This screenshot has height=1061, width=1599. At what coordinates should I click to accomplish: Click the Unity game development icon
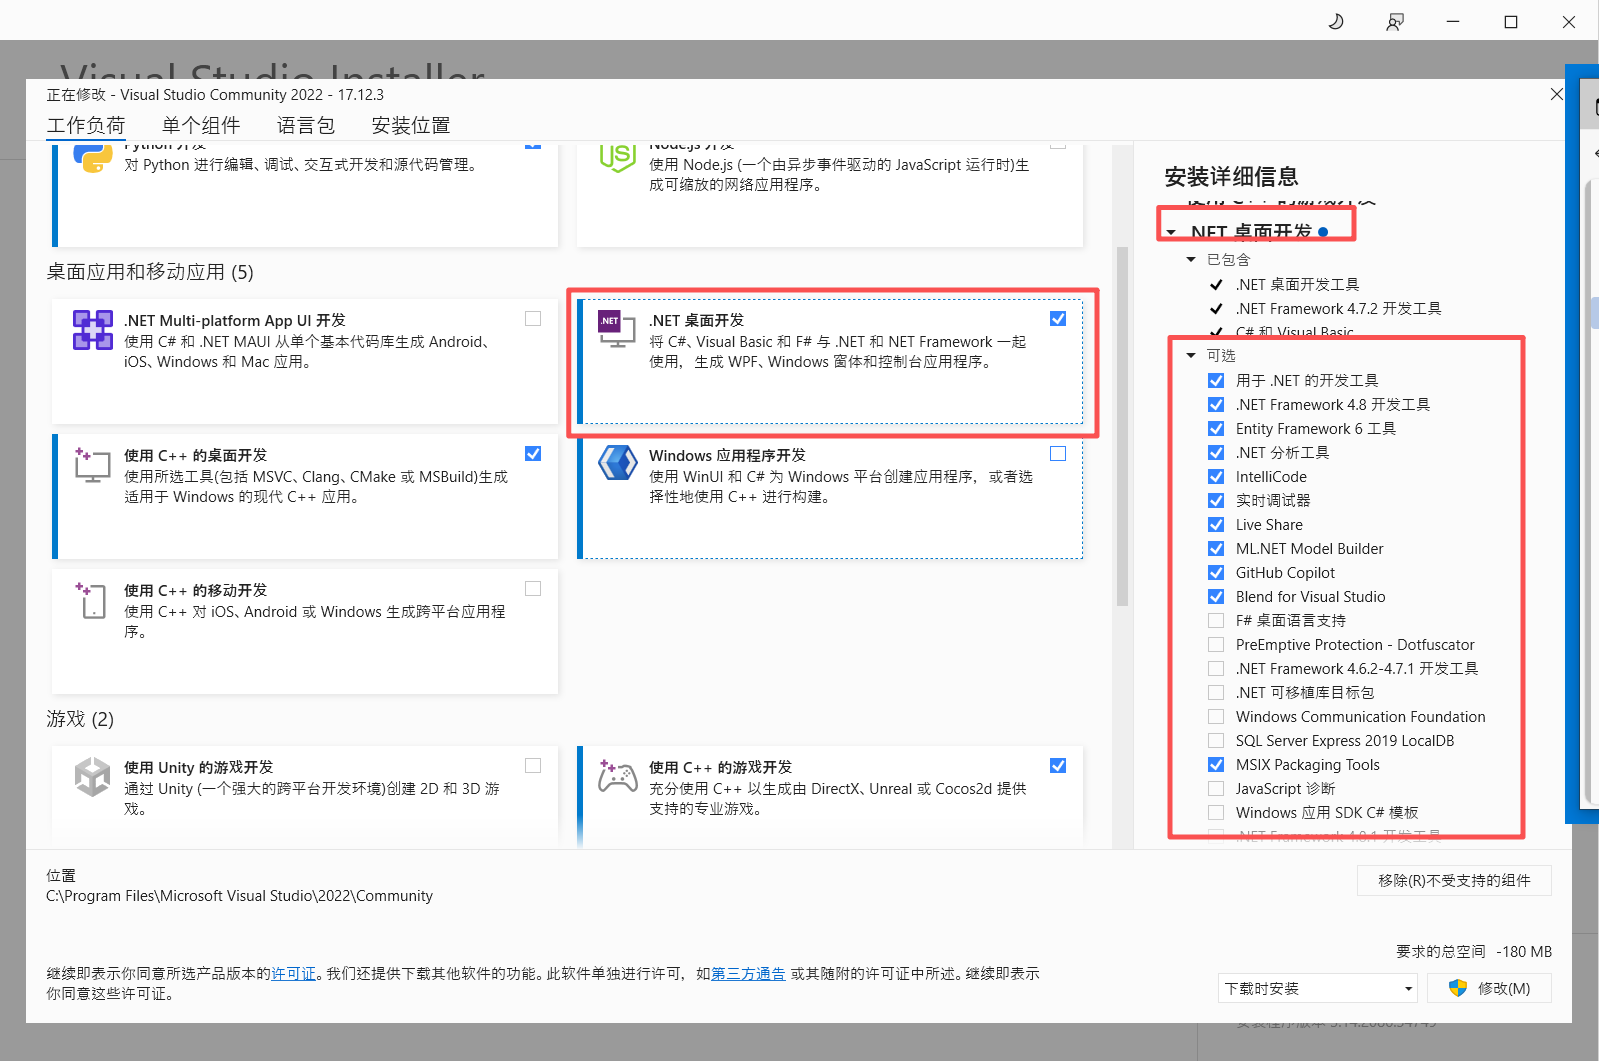92,777
